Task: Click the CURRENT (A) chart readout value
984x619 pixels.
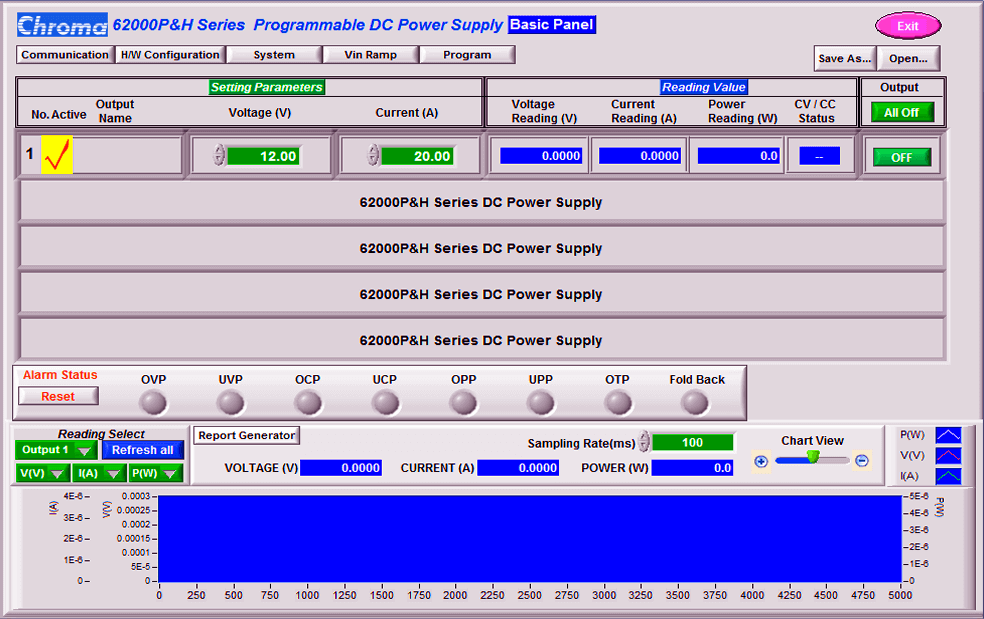Action: [x=518, y=468]
